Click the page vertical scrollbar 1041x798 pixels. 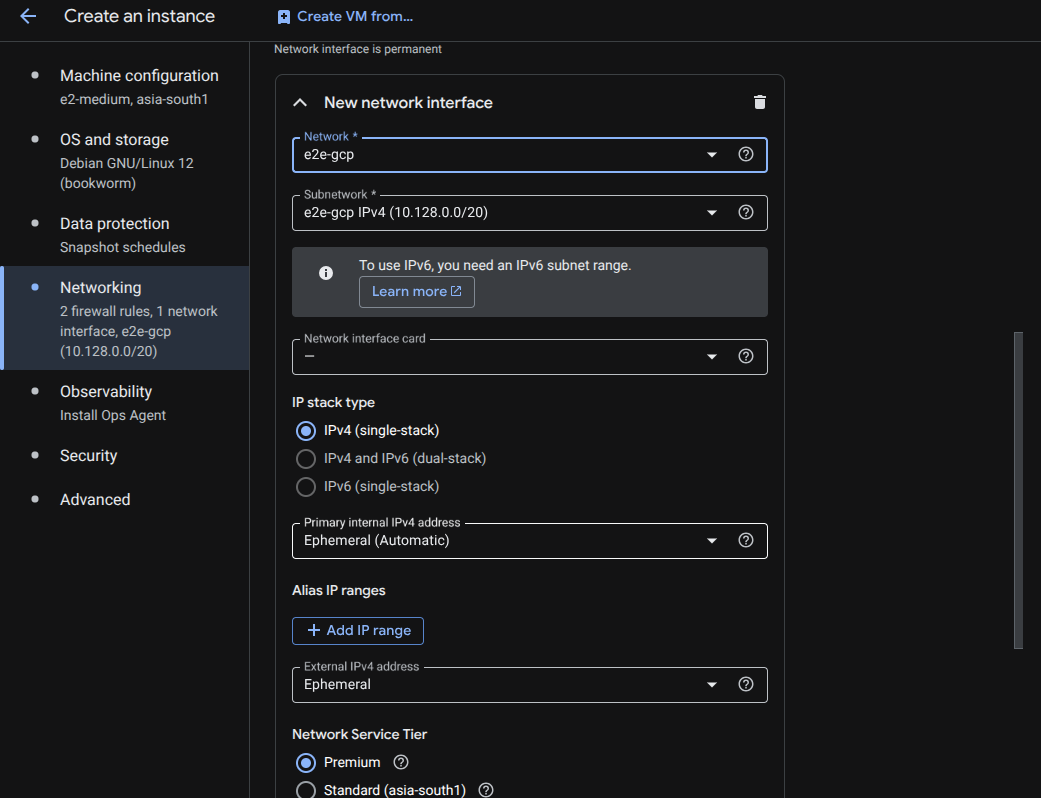1018,490
